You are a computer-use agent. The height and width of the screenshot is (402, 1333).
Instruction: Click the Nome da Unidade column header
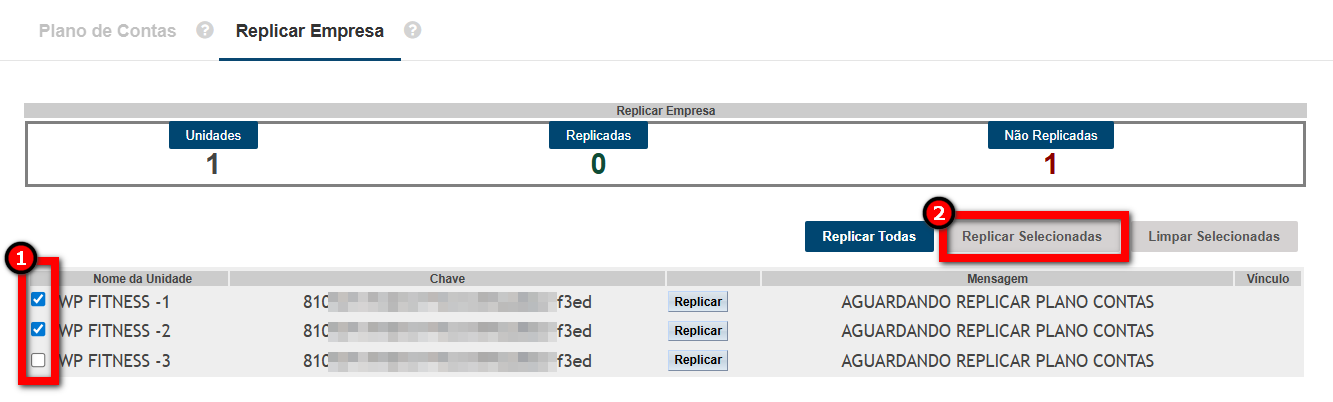coord(142,279)
